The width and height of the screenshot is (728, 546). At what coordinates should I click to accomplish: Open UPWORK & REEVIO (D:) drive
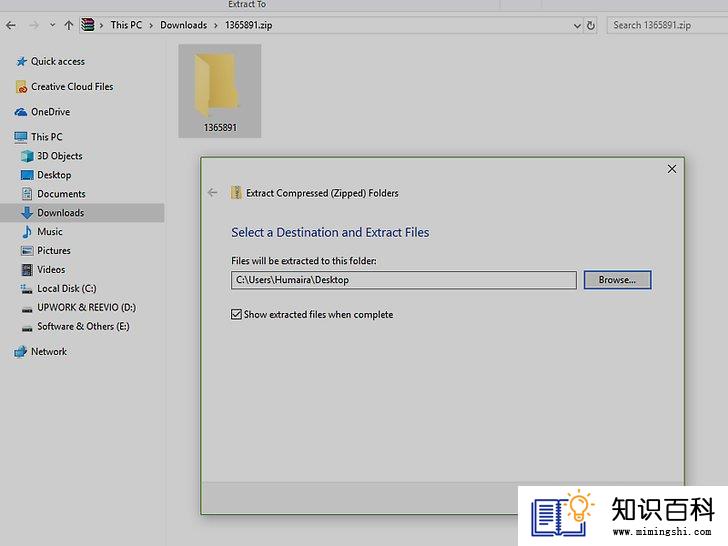(x=86, y=307)
